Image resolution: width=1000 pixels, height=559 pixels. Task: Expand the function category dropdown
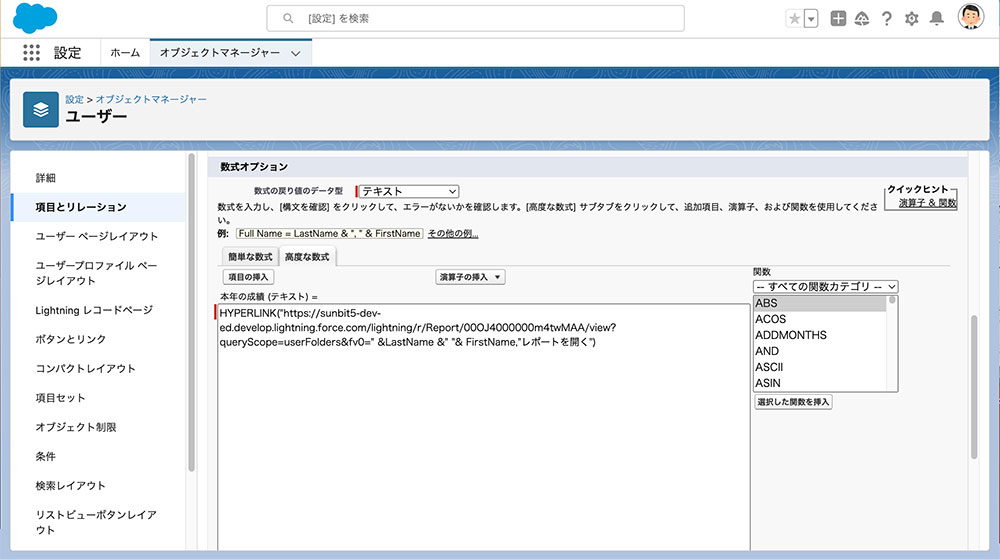[825, 286]
